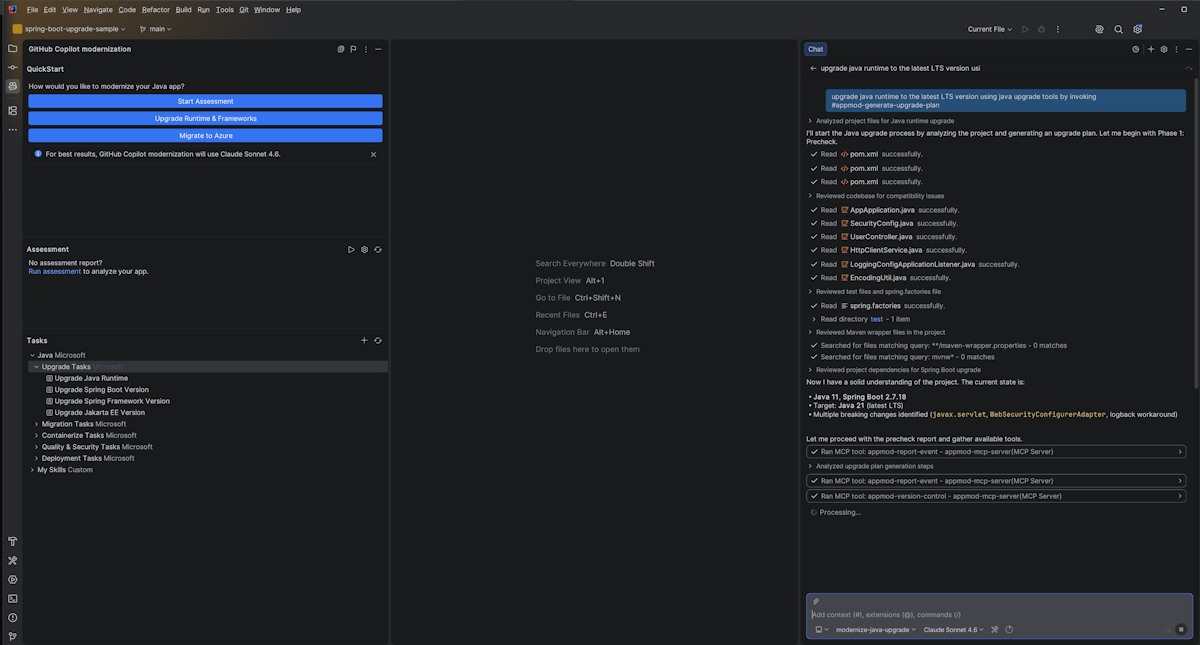The width and height of the screenshot is (1200, 645).
Task: Open the main branch dropdown
Action: [156, 29]
